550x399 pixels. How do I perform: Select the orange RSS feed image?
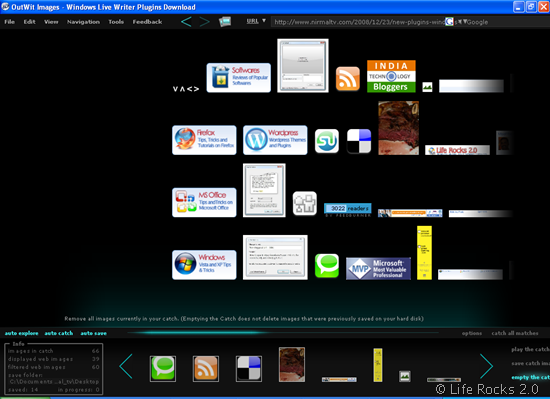348,79
